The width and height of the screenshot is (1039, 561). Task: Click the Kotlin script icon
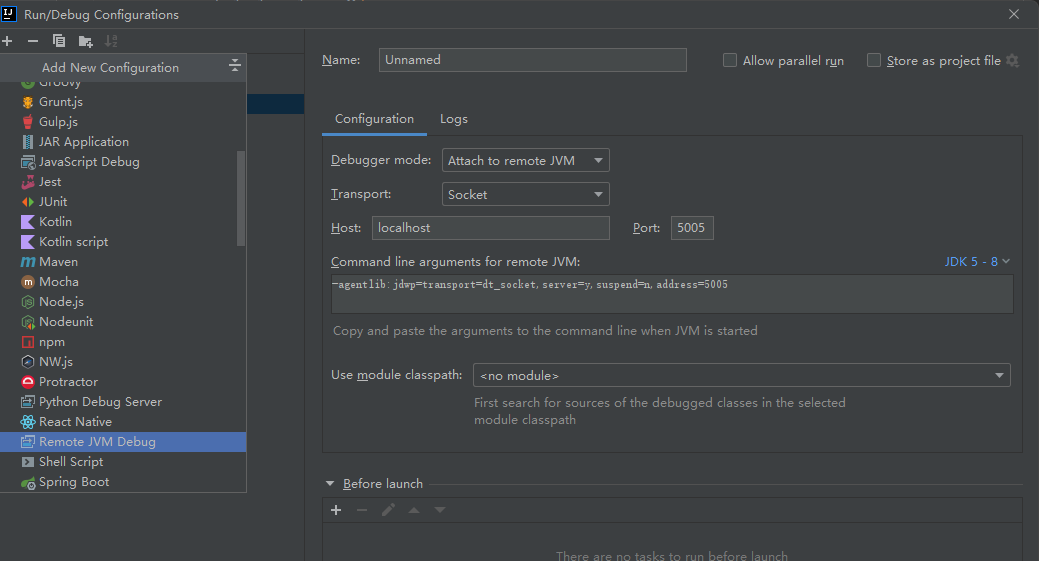(27, 242)
